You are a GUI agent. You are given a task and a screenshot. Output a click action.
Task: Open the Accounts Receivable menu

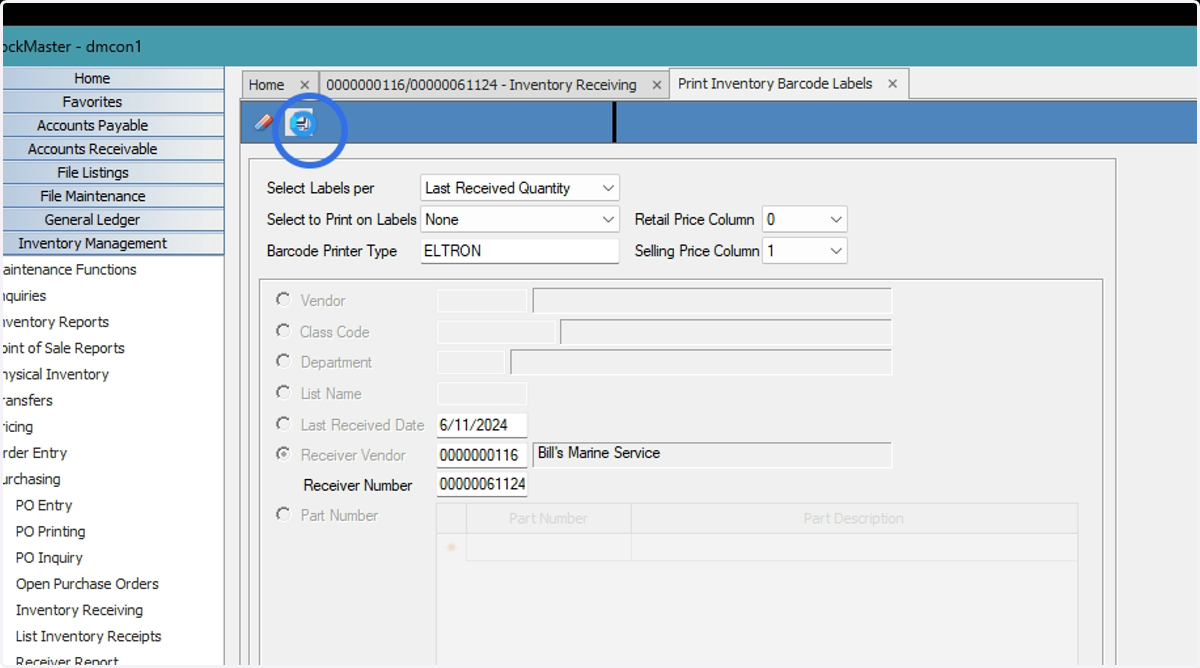pos(112,149)
